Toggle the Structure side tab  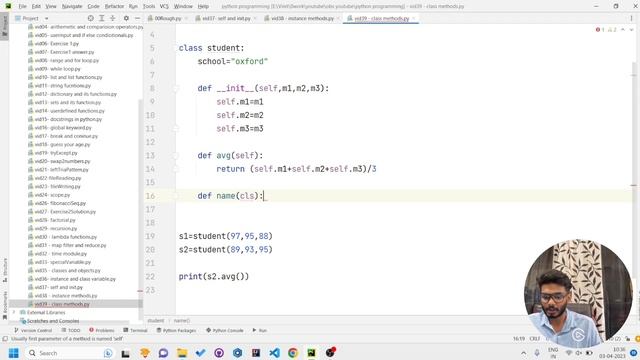(x=4, y=269)
